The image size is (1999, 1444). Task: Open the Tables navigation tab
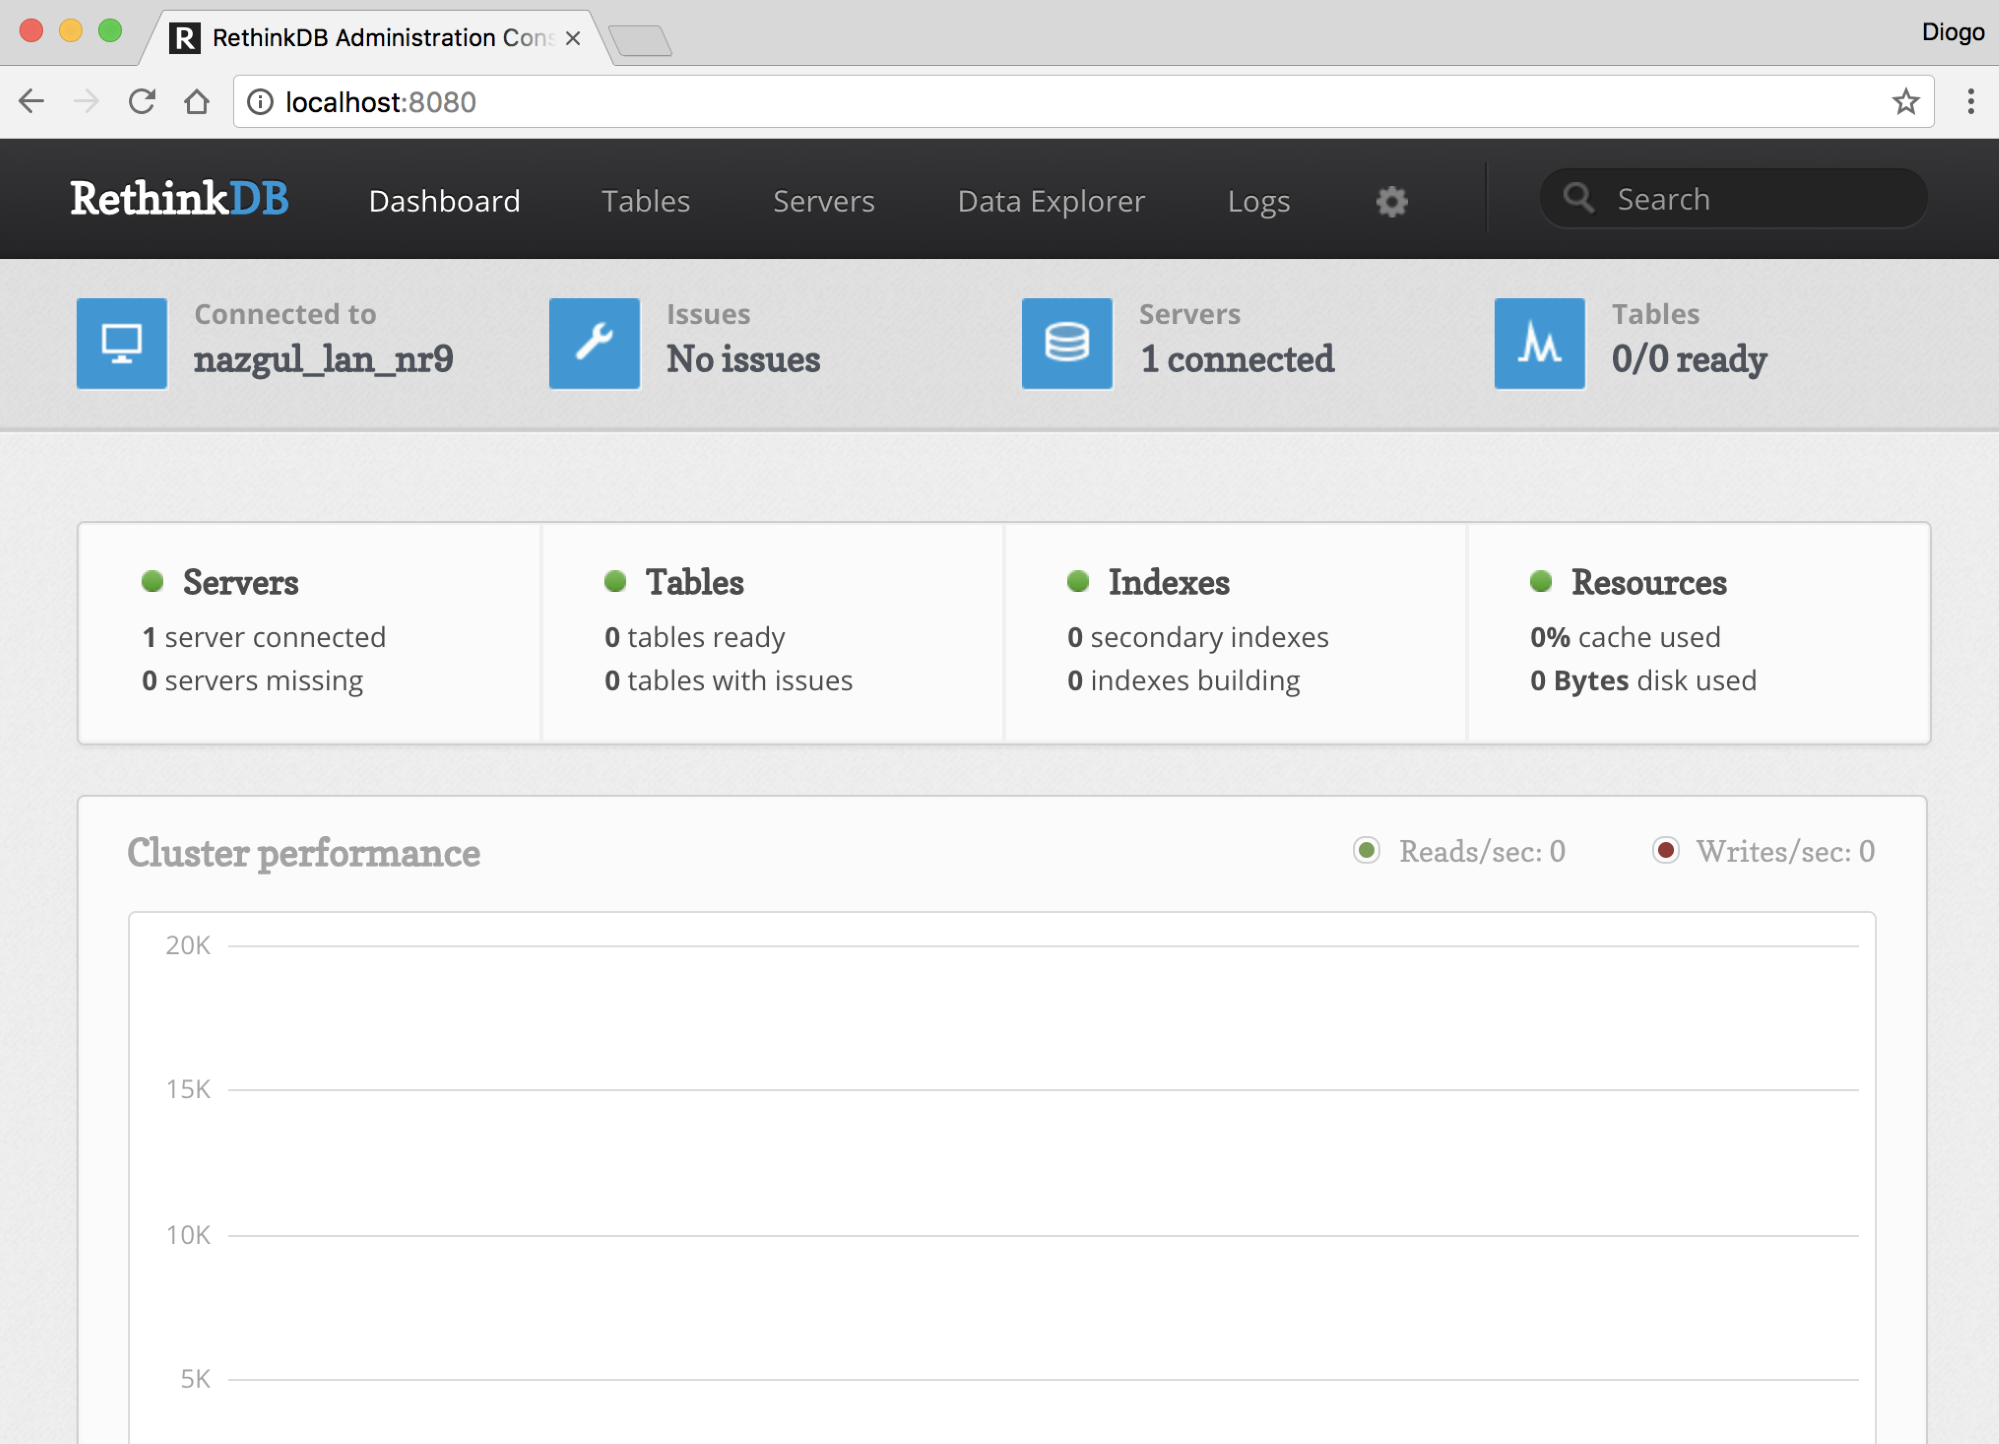tap(645, 201)
